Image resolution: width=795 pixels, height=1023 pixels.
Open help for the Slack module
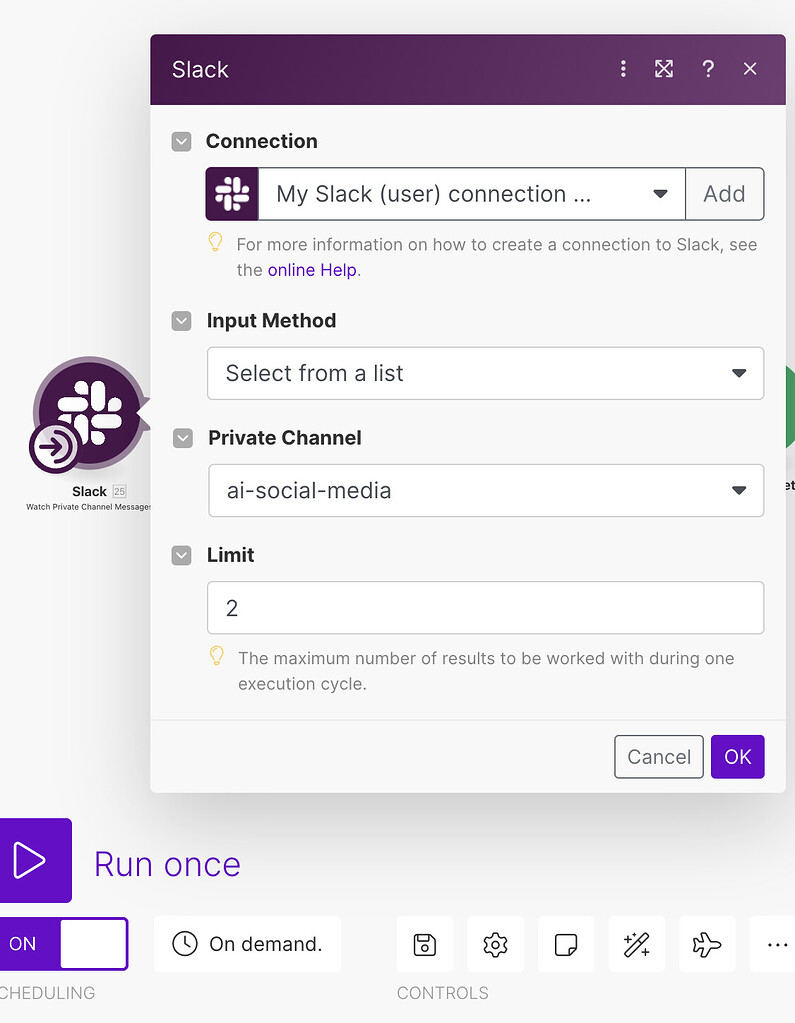point(708,69)
